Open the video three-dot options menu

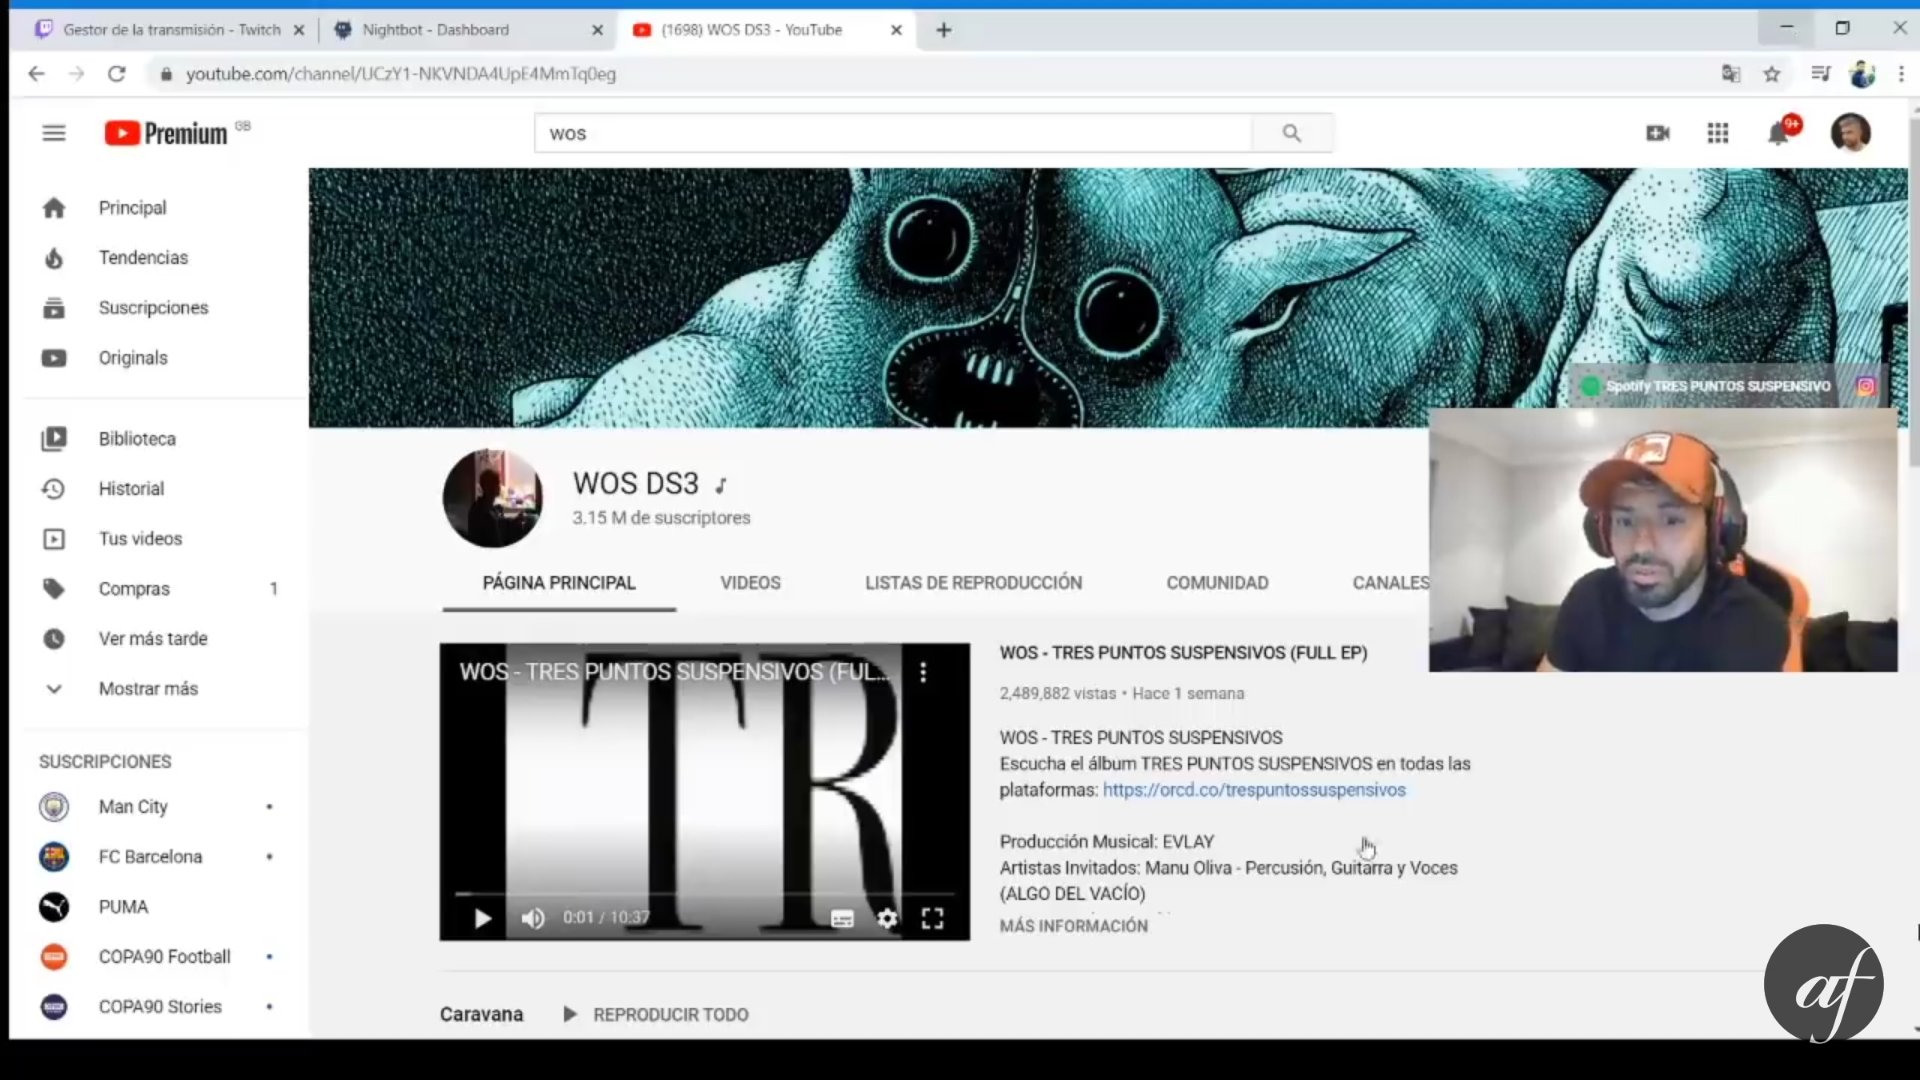click(923, 672)
